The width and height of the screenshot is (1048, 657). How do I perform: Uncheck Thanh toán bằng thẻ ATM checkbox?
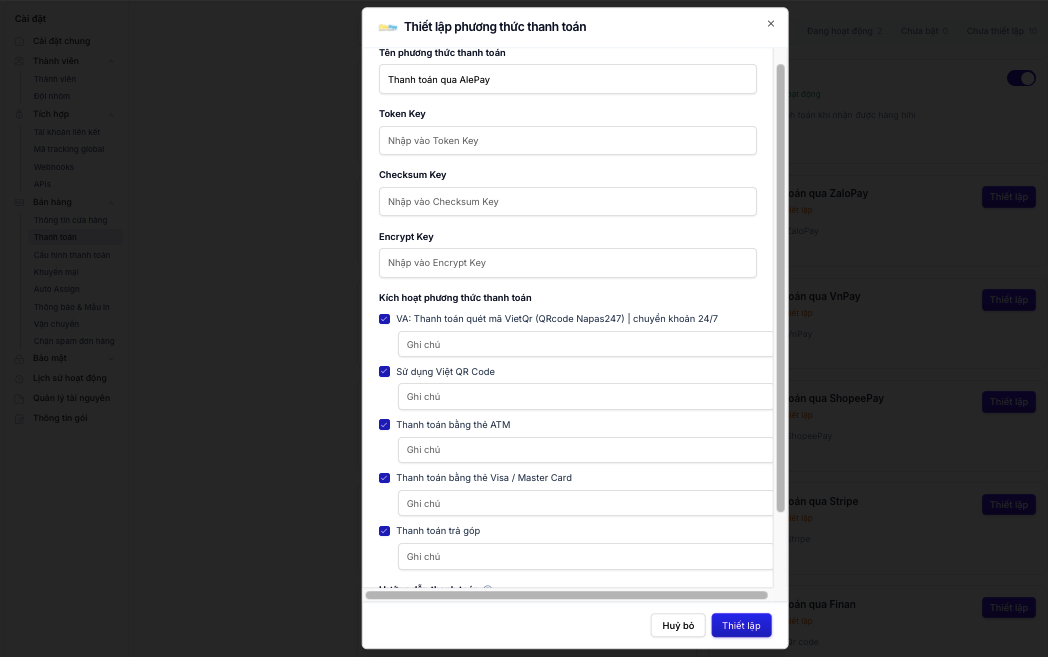[384, 424]
